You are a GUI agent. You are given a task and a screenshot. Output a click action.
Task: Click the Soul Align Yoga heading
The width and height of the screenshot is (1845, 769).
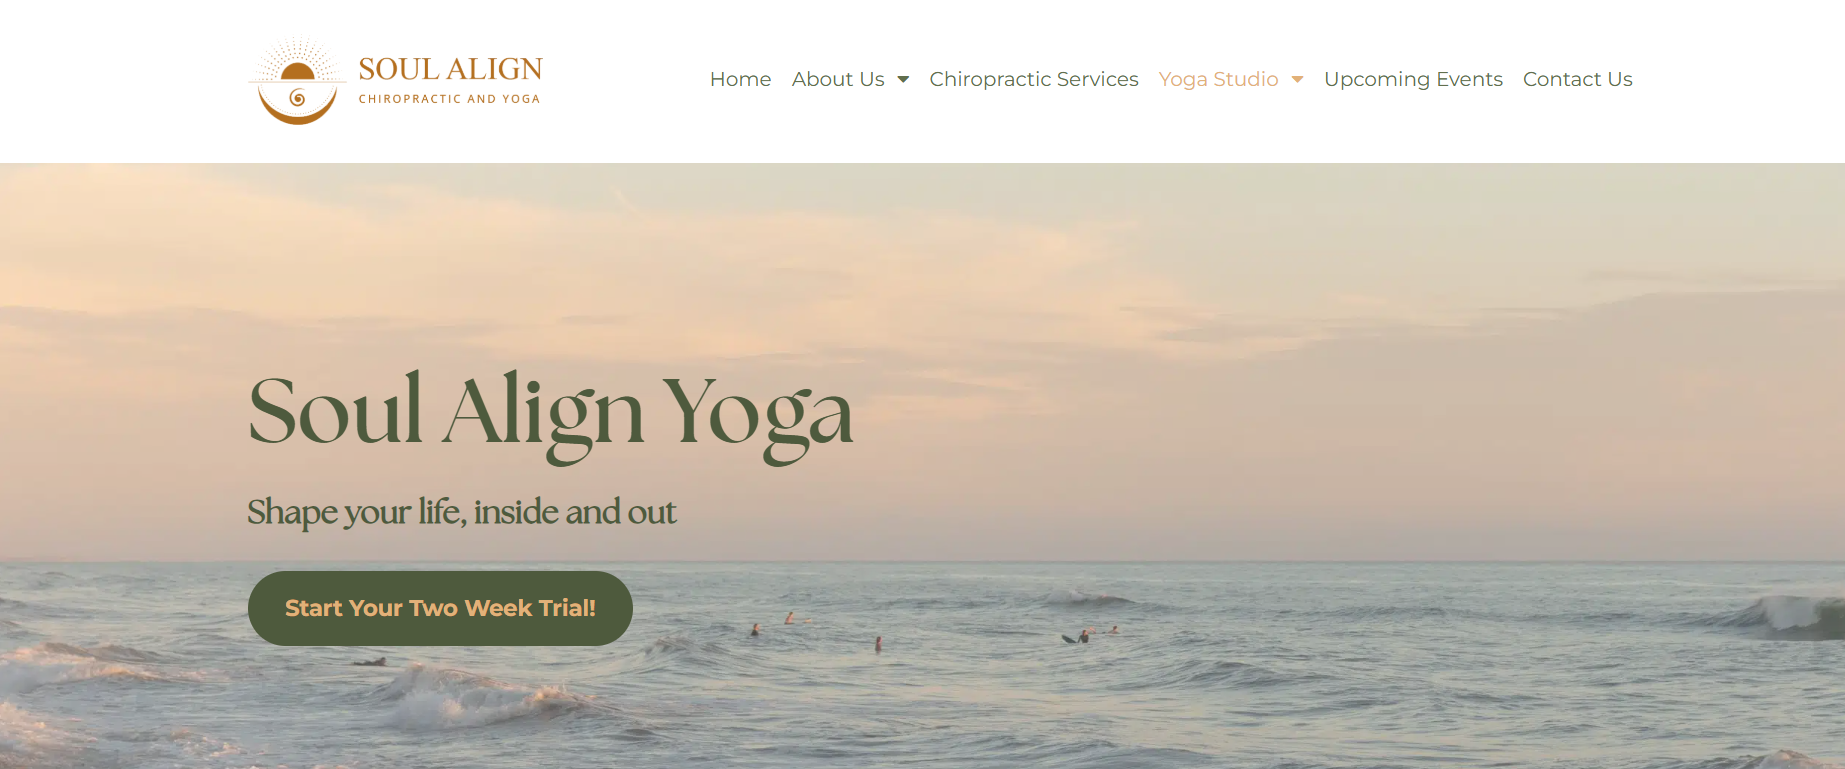[x=550, y=415]
